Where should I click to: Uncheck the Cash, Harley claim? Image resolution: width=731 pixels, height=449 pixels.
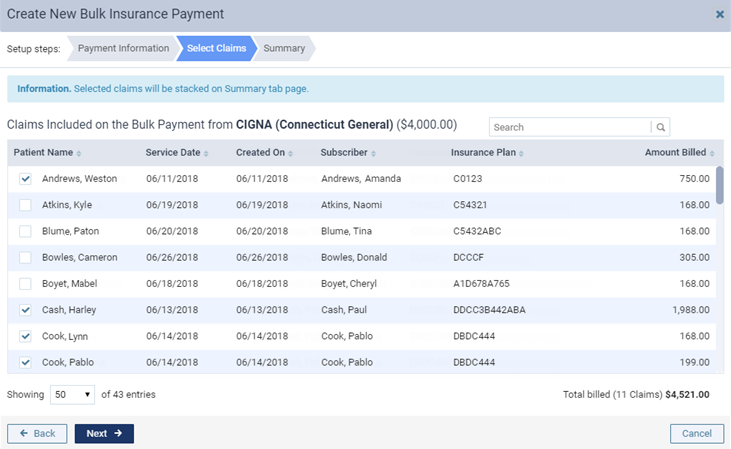point(25,310)
